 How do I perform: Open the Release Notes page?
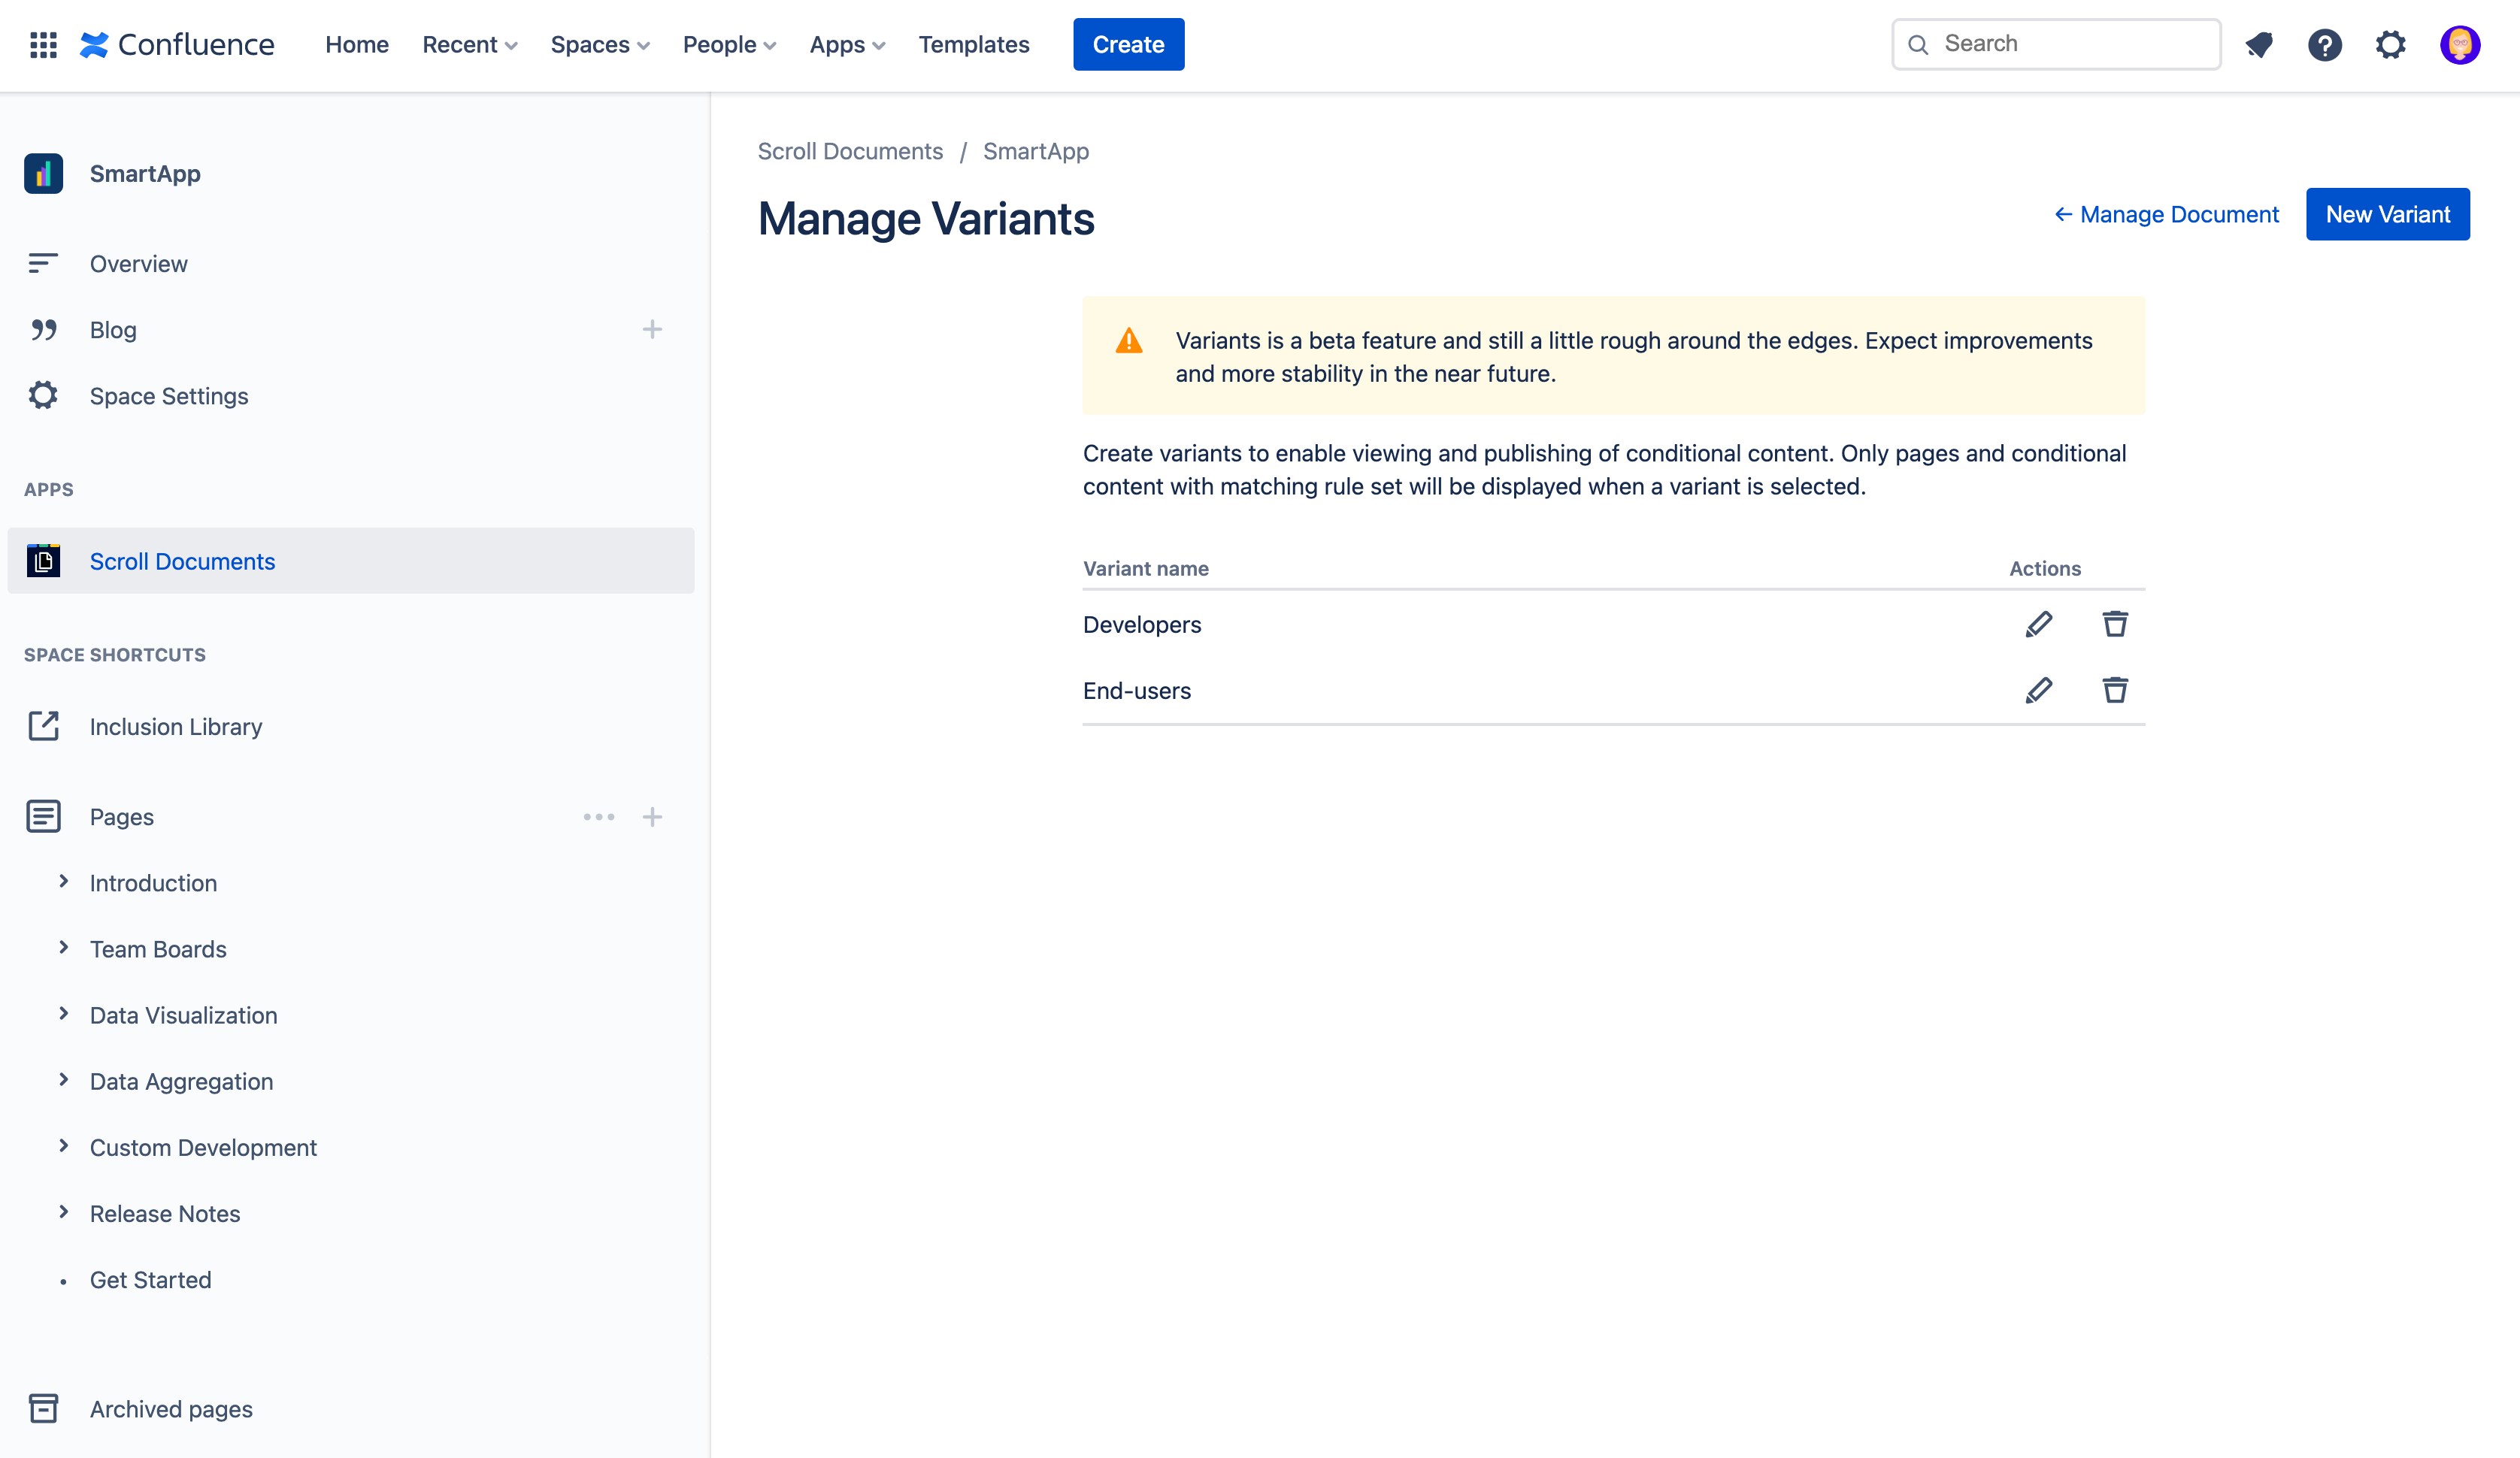pyautogui.click(x=165, y=1212)
